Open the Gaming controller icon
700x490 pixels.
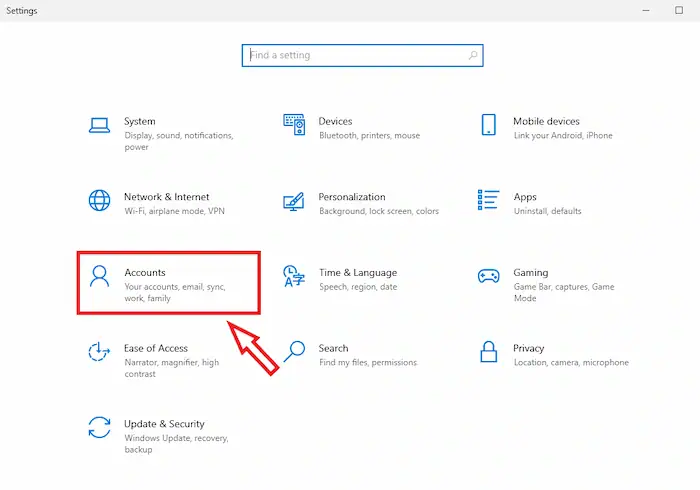click(488, 276)
